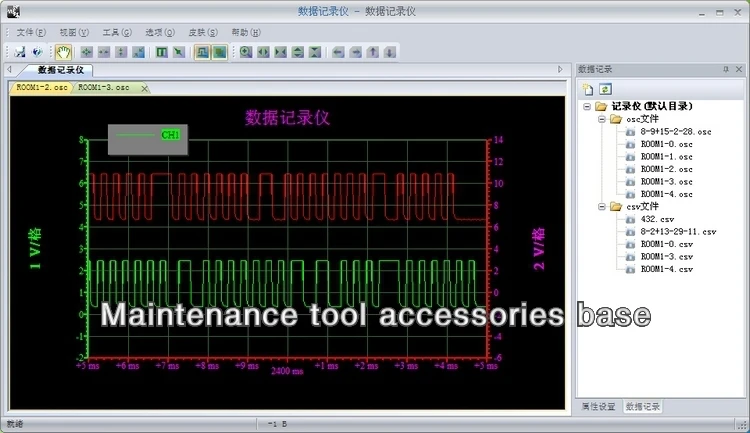The height and width of the screenshot is (433, 750).
Task: Select the hand pan tool
Action: (x=63, y=52)
